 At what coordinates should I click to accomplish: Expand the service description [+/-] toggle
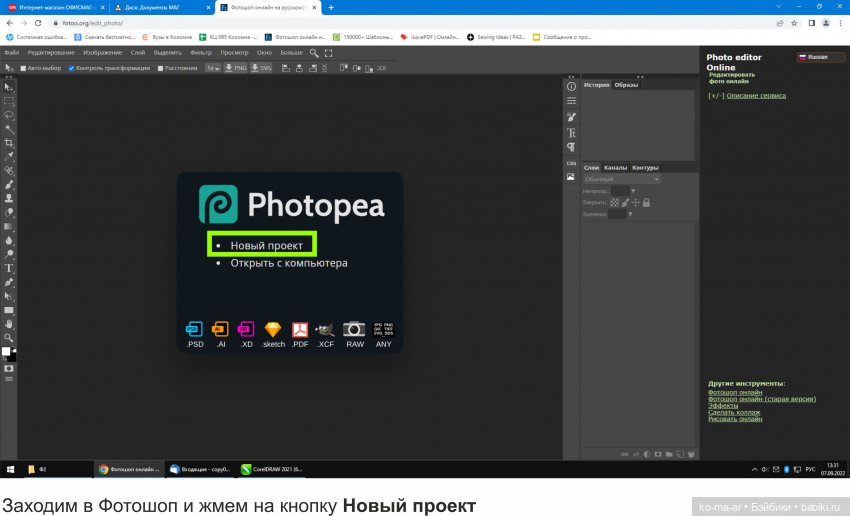716,96
